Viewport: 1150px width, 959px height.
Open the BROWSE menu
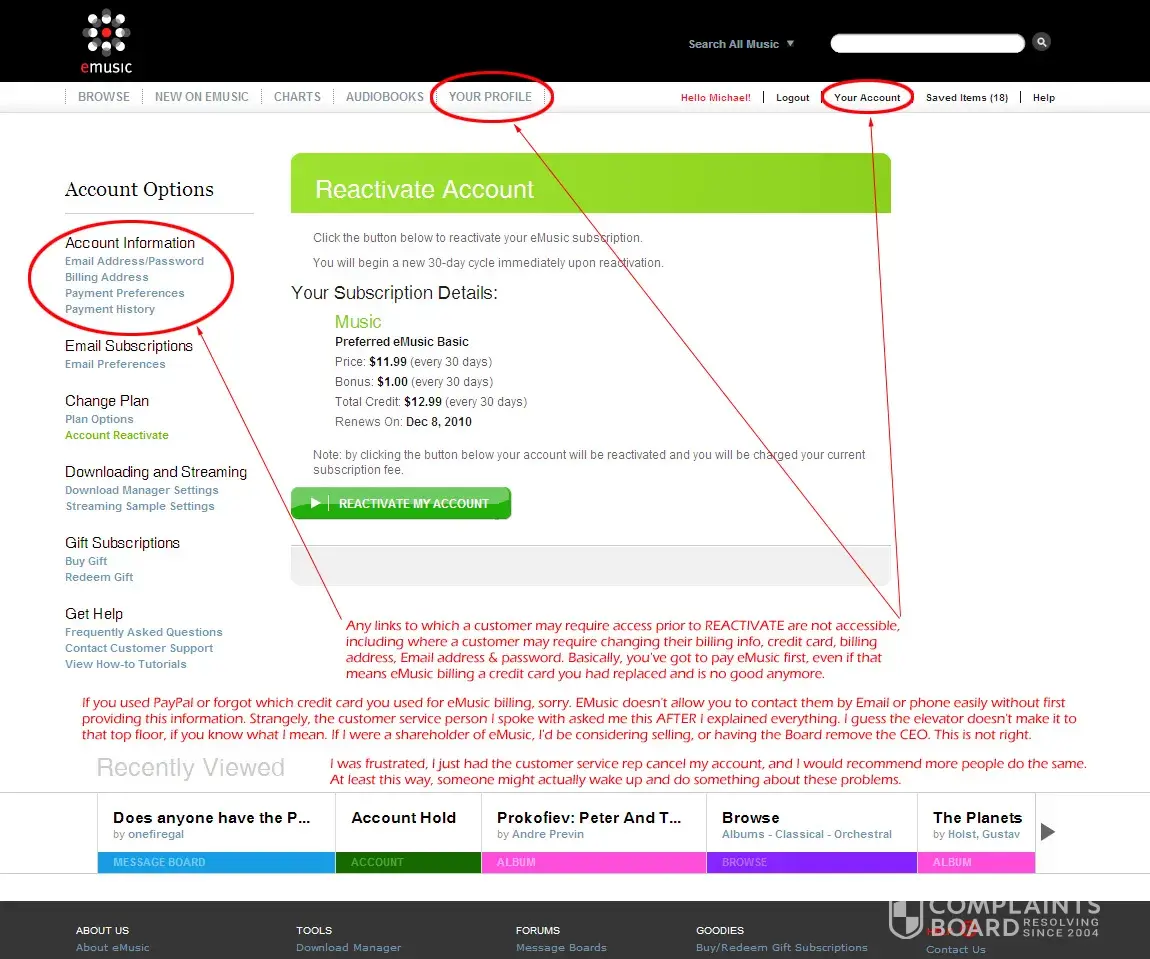click(103, 97)
